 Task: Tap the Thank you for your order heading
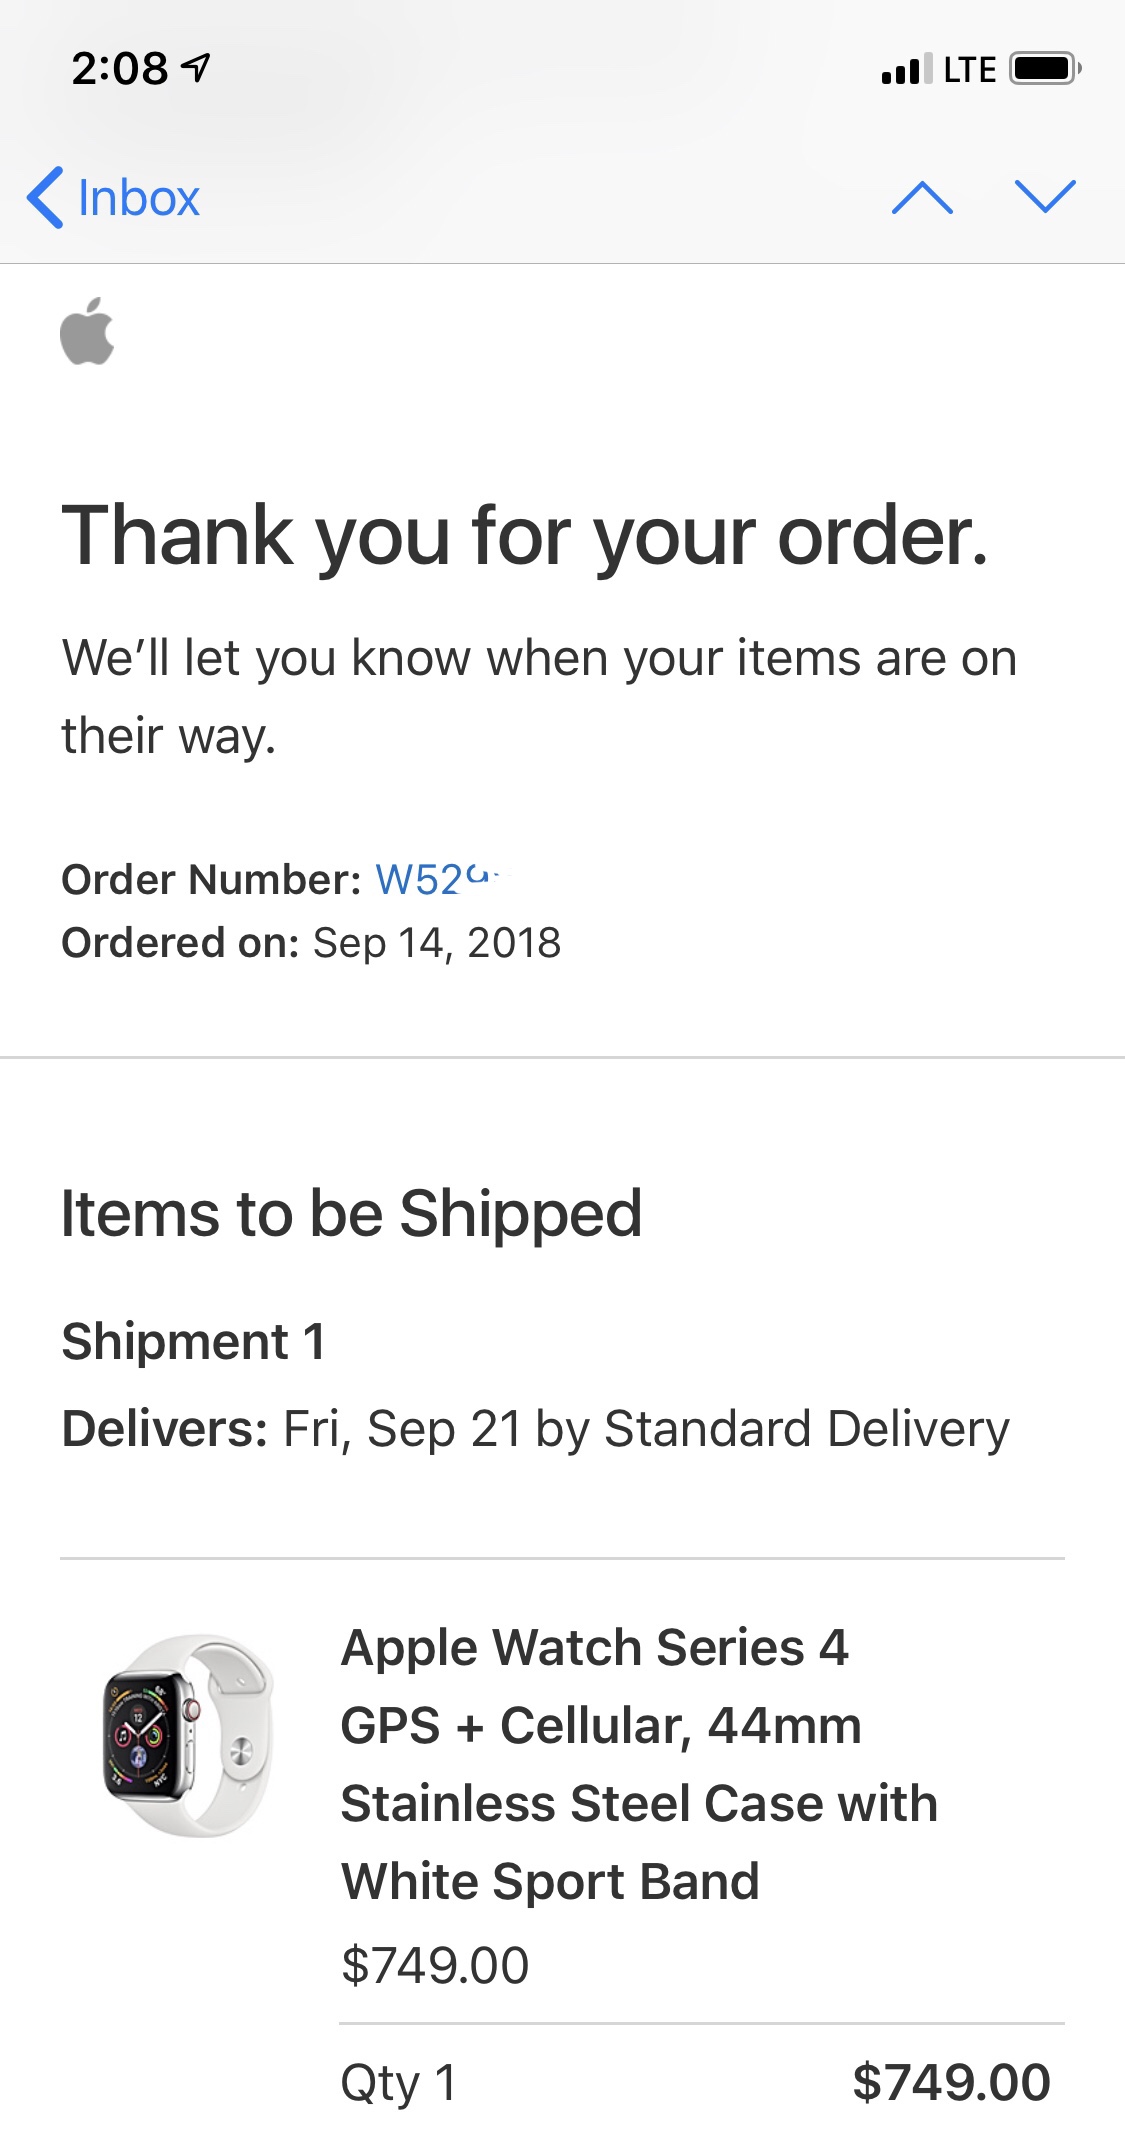(525, 537)
